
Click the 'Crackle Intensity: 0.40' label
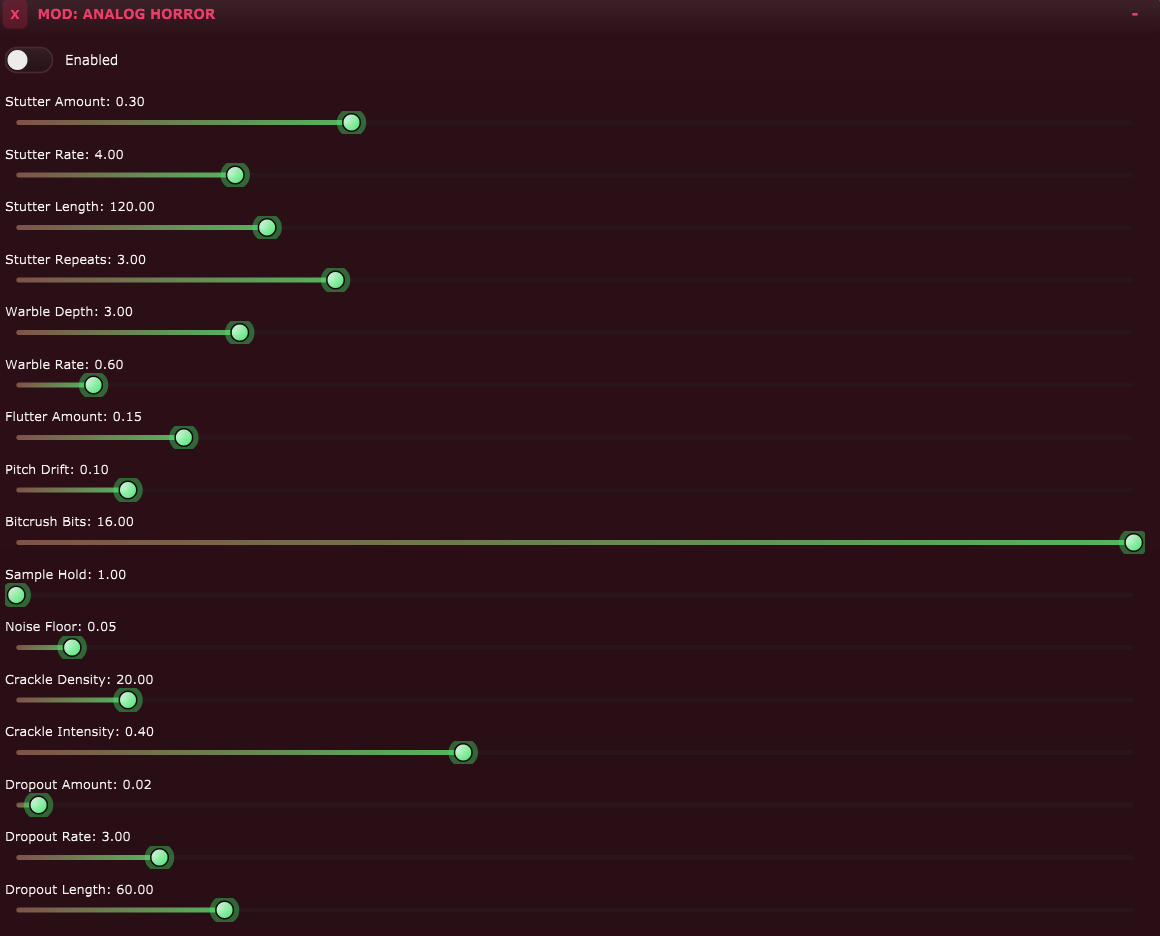click(80, 733)
